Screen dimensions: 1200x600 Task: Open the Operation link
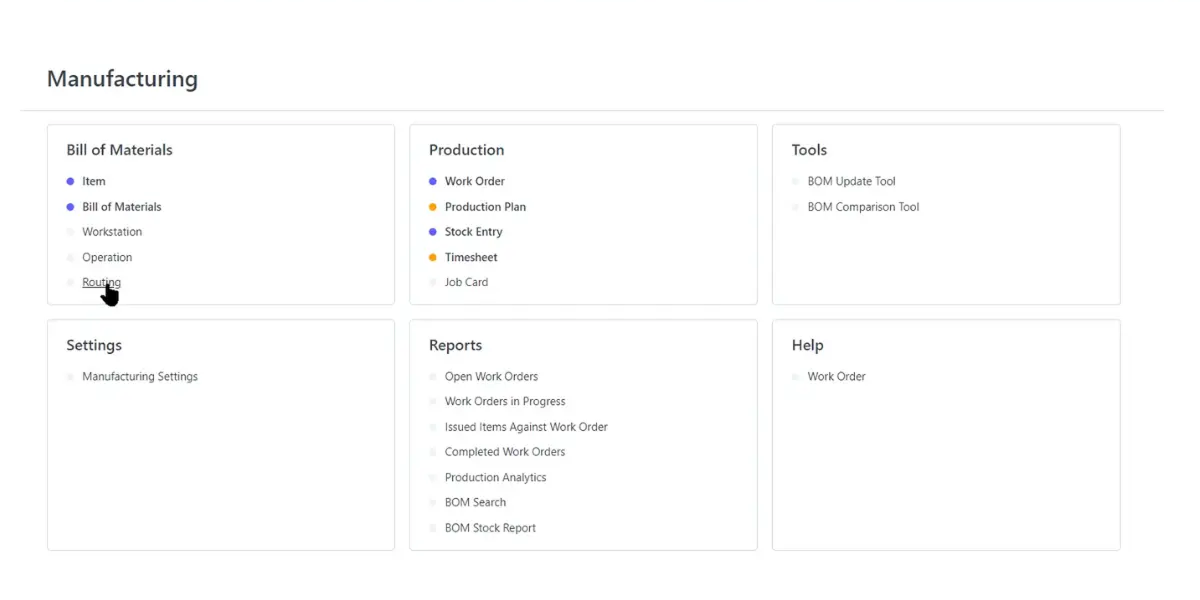click(107, 257)
